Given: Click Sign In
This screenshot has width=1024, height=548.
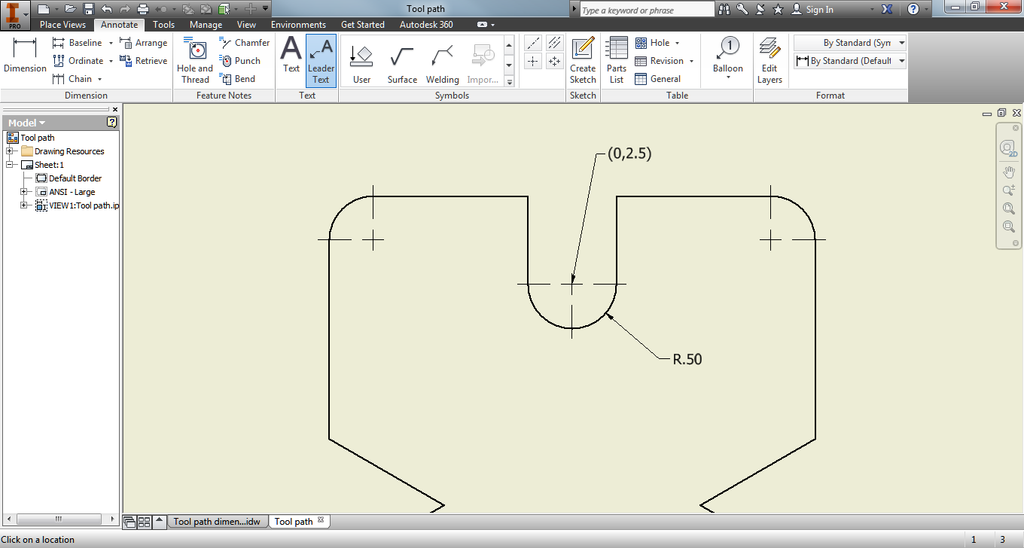Looking at the screenshot, I should 812,9.
